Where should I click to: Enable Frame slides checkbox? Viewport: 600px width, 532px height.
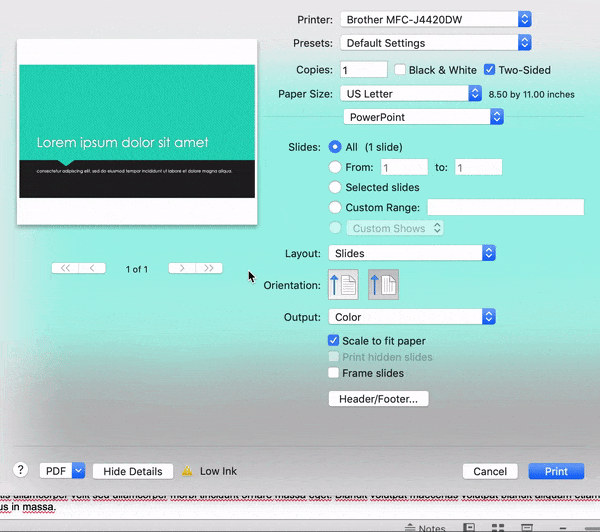pos(333,372)
